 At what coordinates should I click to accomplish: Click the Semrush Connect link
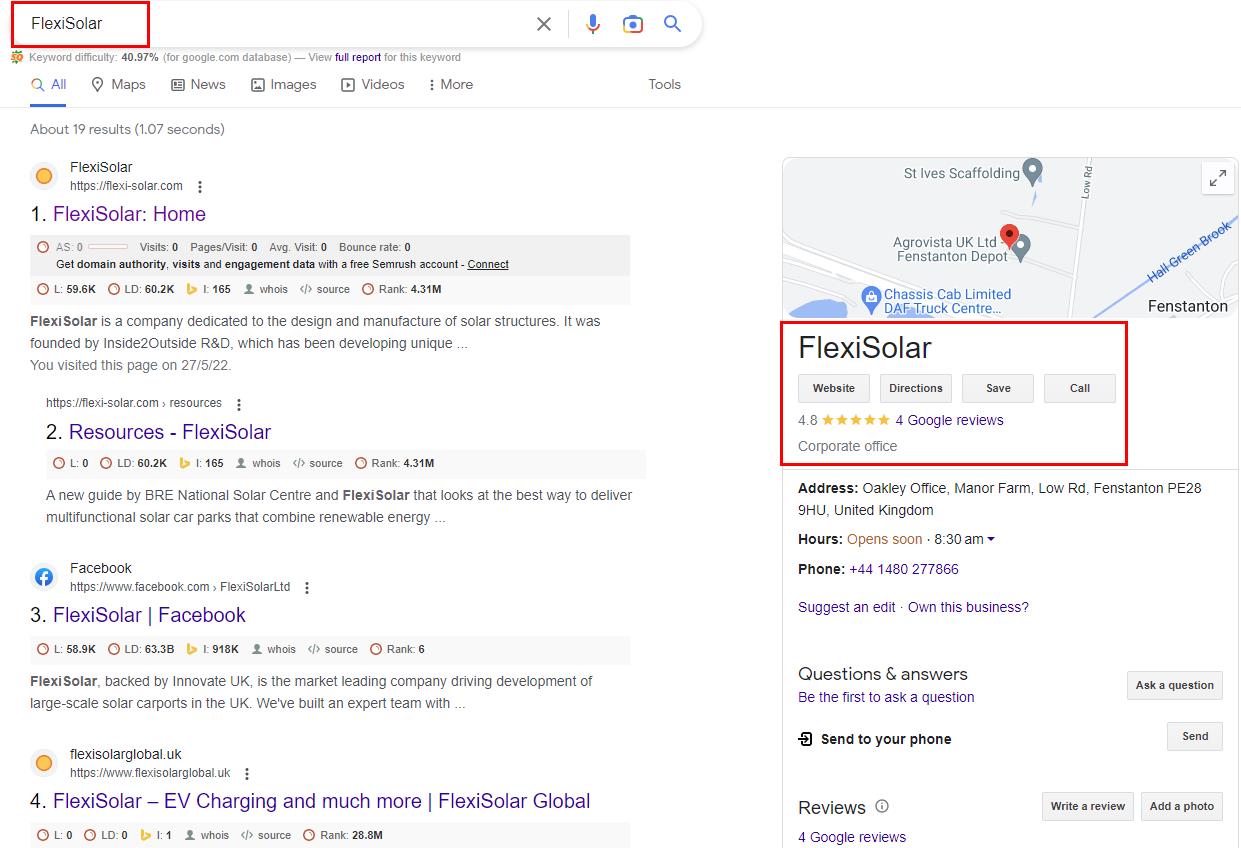[488, 265]
